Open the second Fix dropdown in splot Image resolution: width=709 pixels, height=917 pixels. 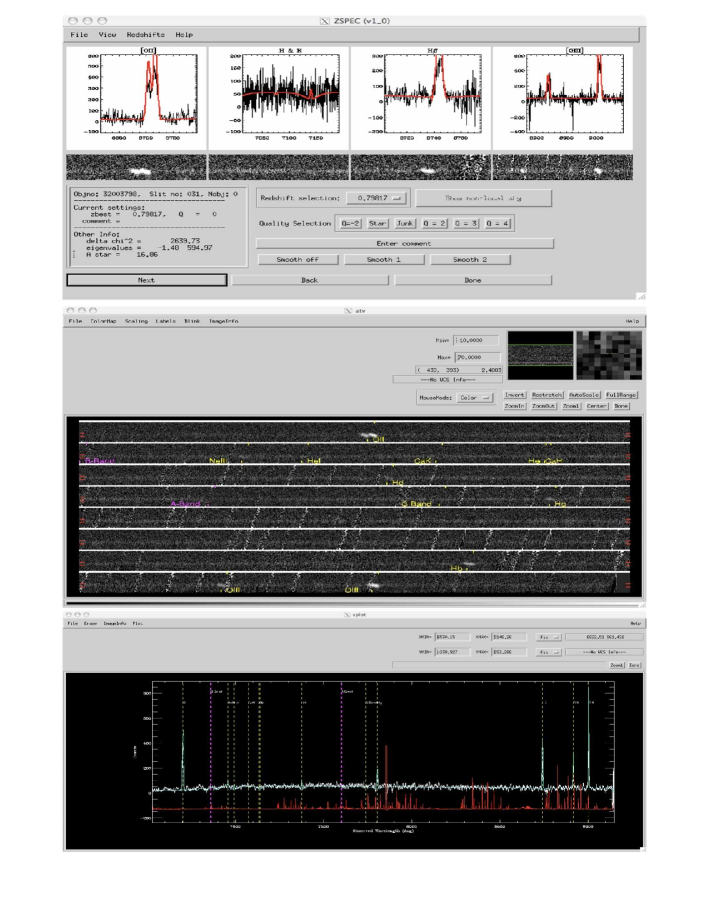[549, 651]
